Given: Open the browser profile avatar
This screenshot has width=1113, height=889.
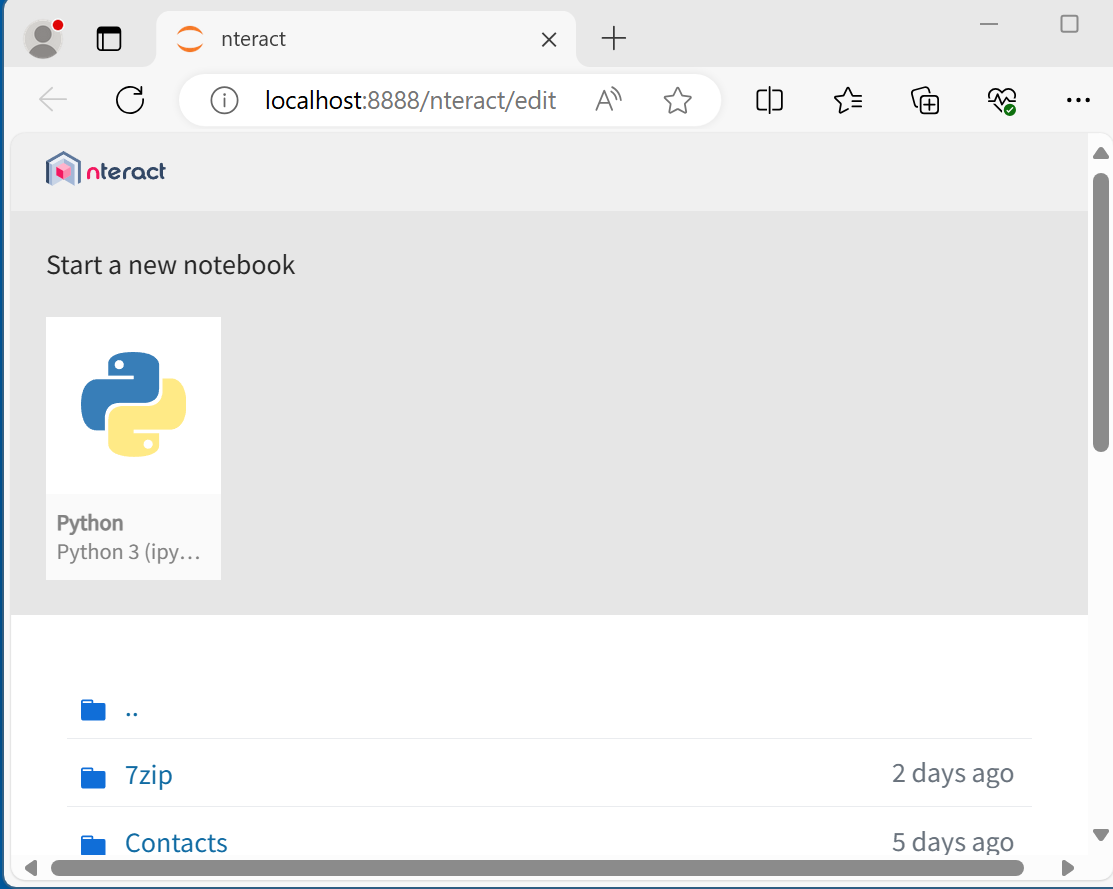Looking at the screenshot, I should [43, 39].
